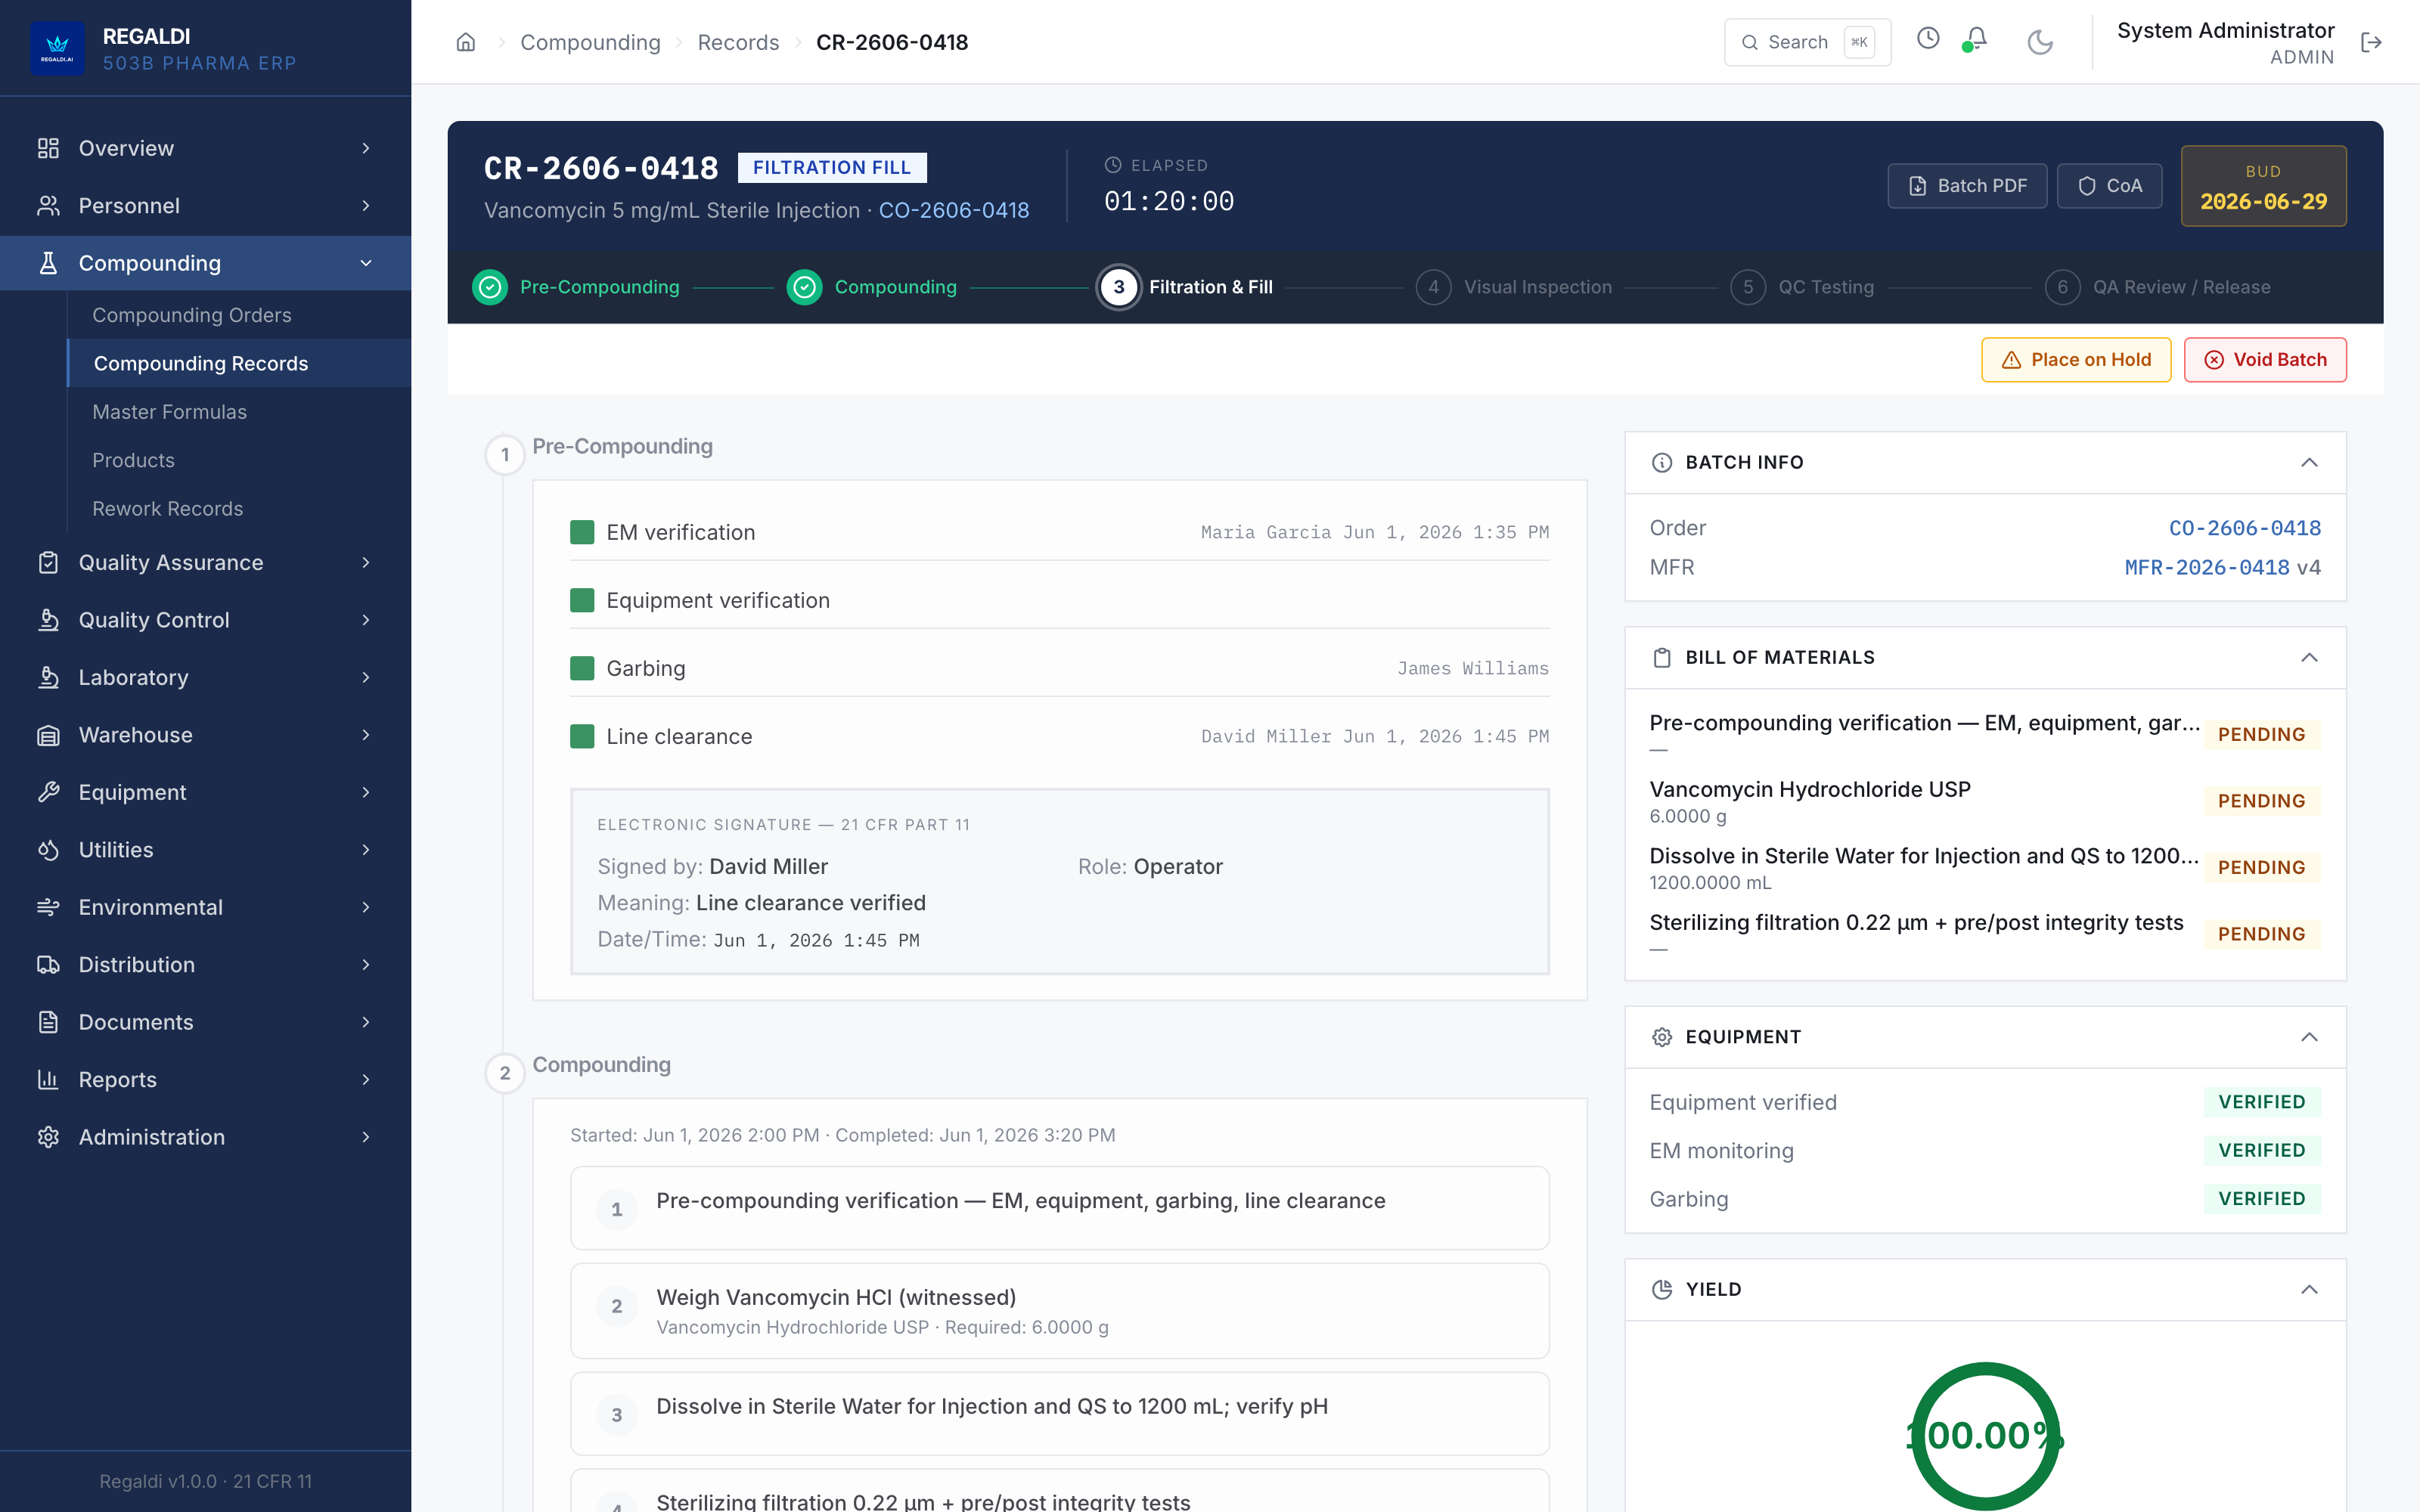The width and height of the screenshot is (2420, 1512).
Task: Click the FILTRATION FILL status badge
Action: (x=831, y=167)
